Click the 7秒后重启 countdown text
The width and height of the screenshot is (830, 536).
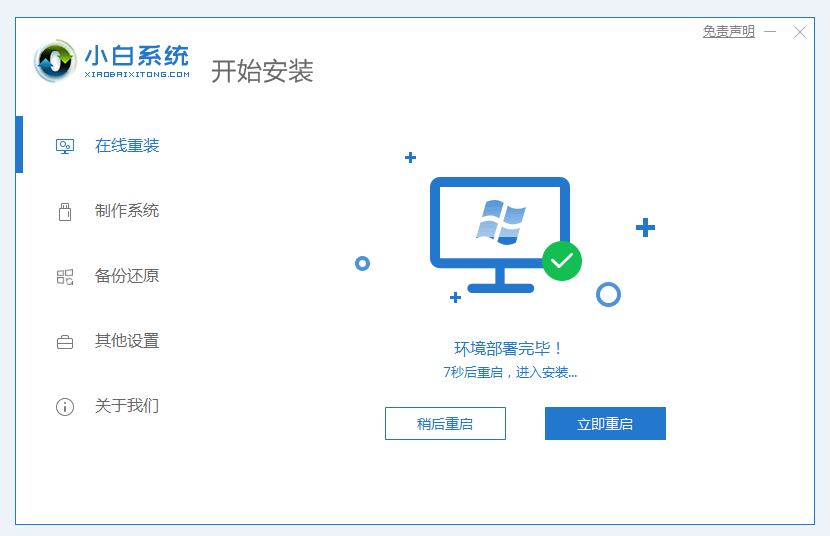click(x=473, y=373)
